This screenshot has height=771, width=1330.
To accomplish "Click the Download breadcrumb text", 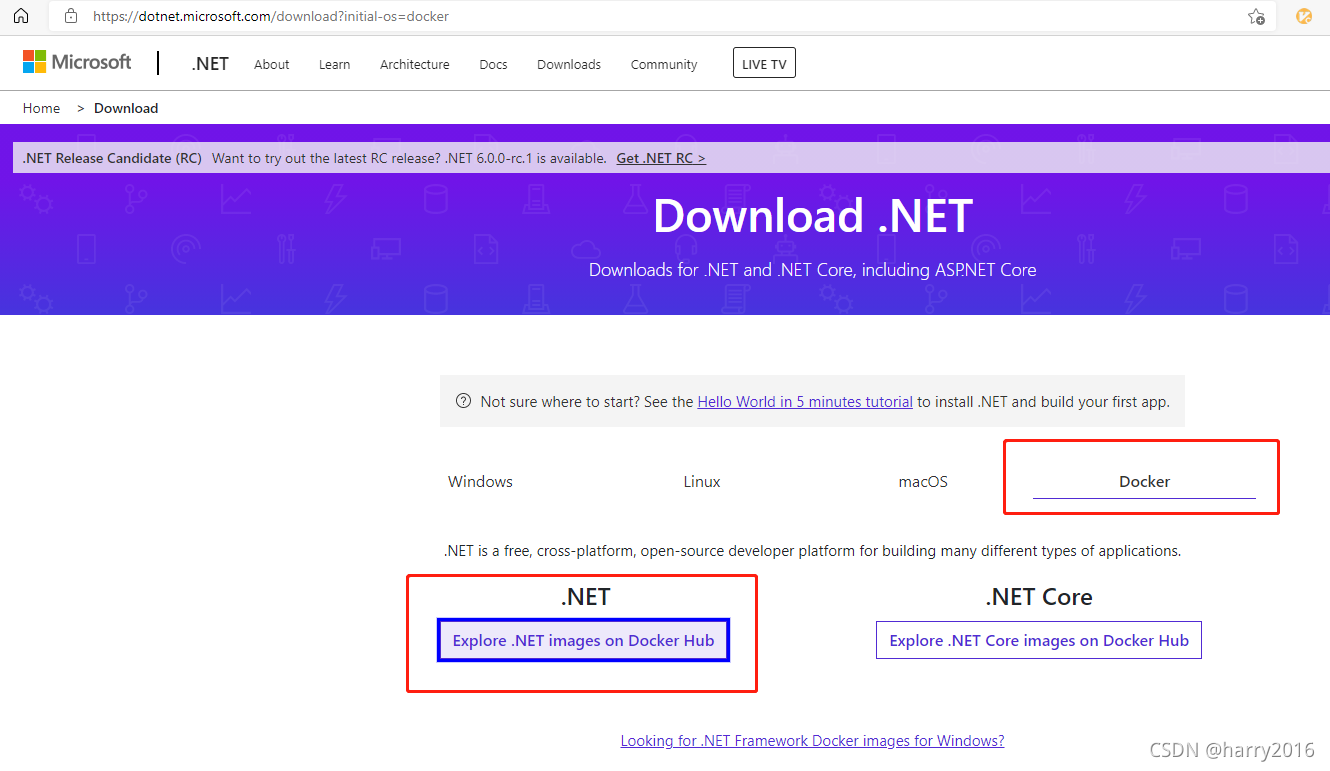I will 126,108.
